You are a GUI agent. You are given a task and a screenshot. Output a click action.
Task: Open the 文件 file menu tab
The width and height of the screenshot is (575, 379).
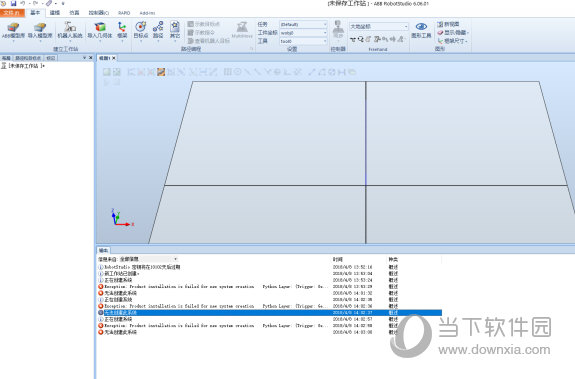pos(12,13)
